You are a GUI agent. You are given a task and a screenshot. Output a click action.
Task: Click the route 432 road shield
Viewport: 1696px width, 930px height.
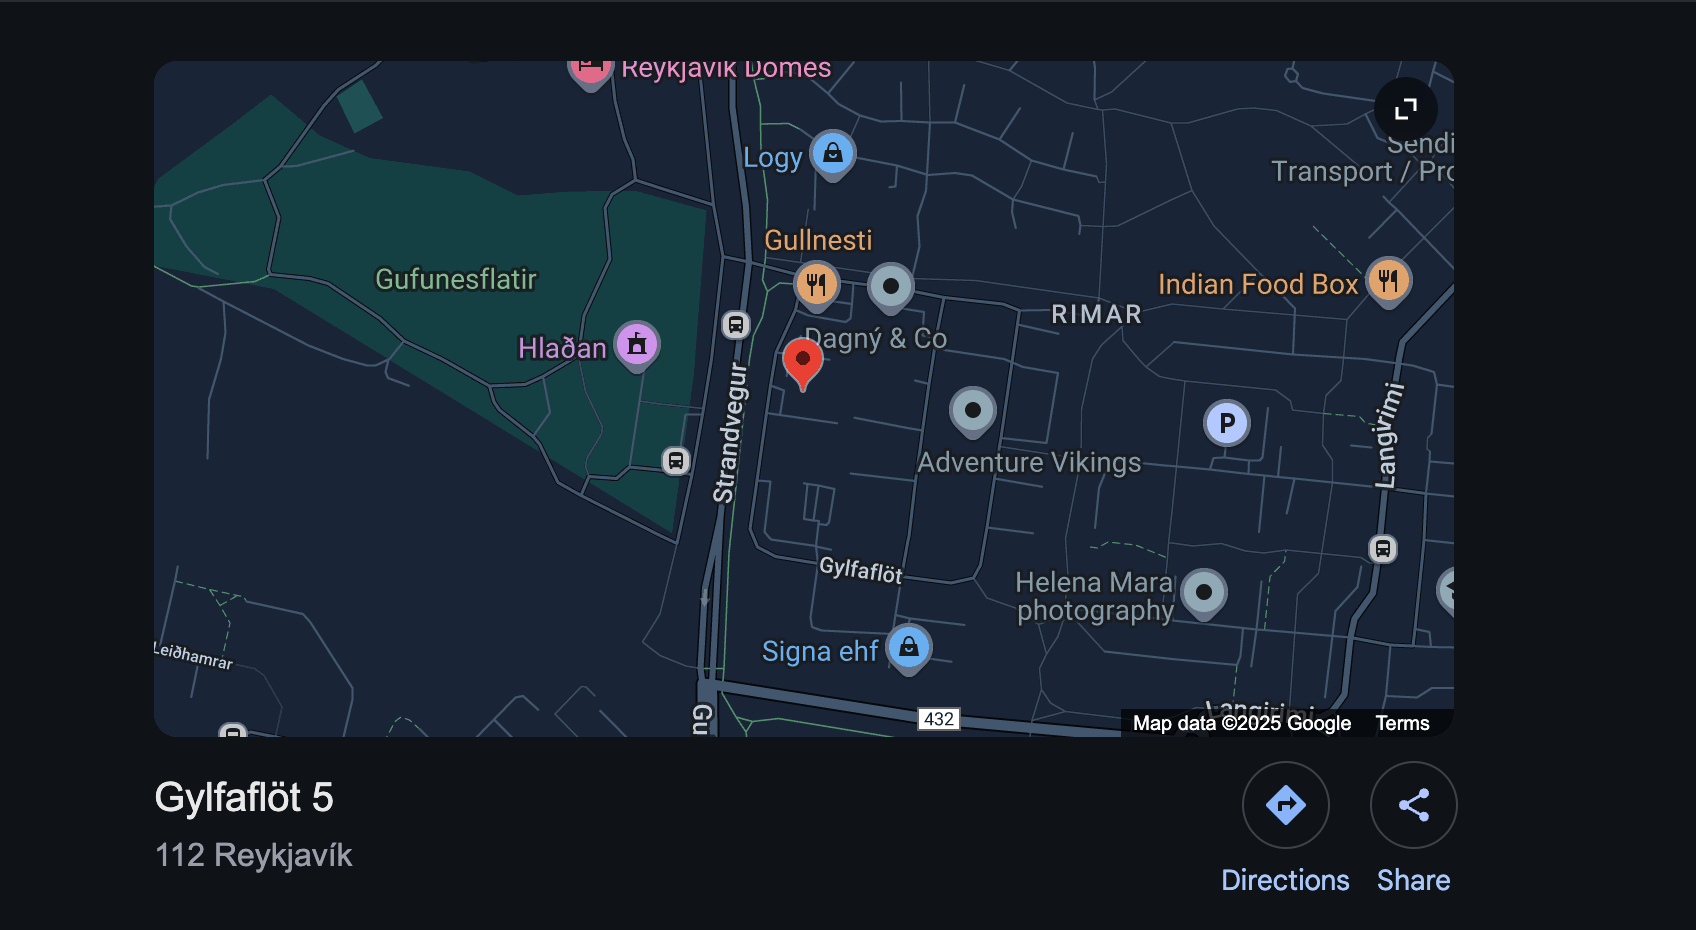(939, 719)
